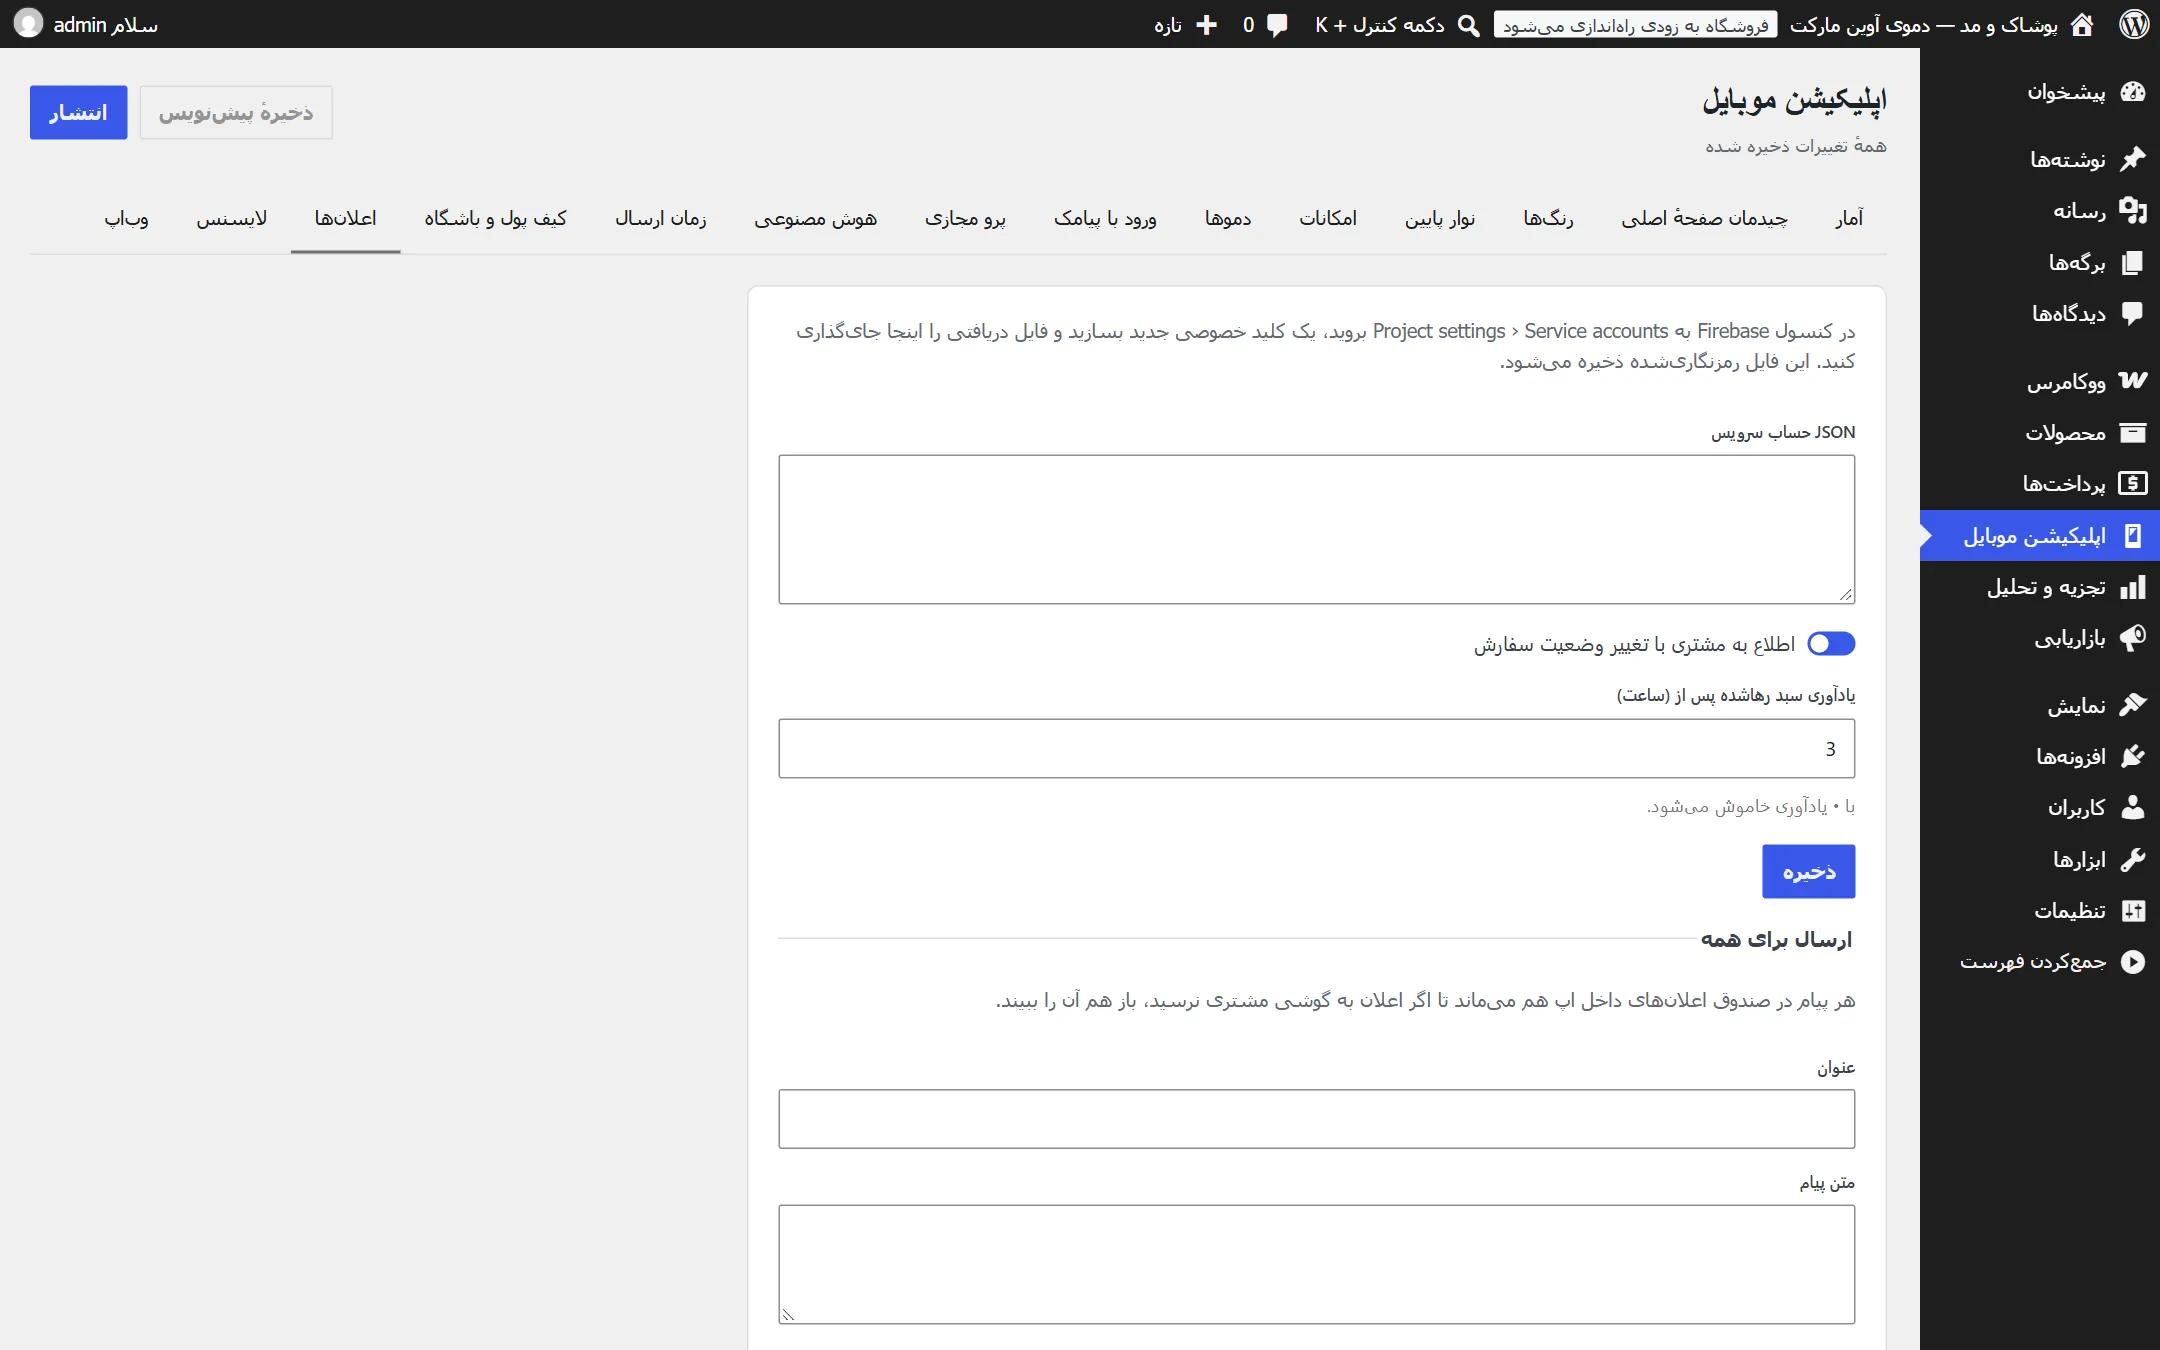This screenshot has width=2160, height=1350.
Task: Click the plug icon for افزونه‌ها
Action: coord(2133,756)
